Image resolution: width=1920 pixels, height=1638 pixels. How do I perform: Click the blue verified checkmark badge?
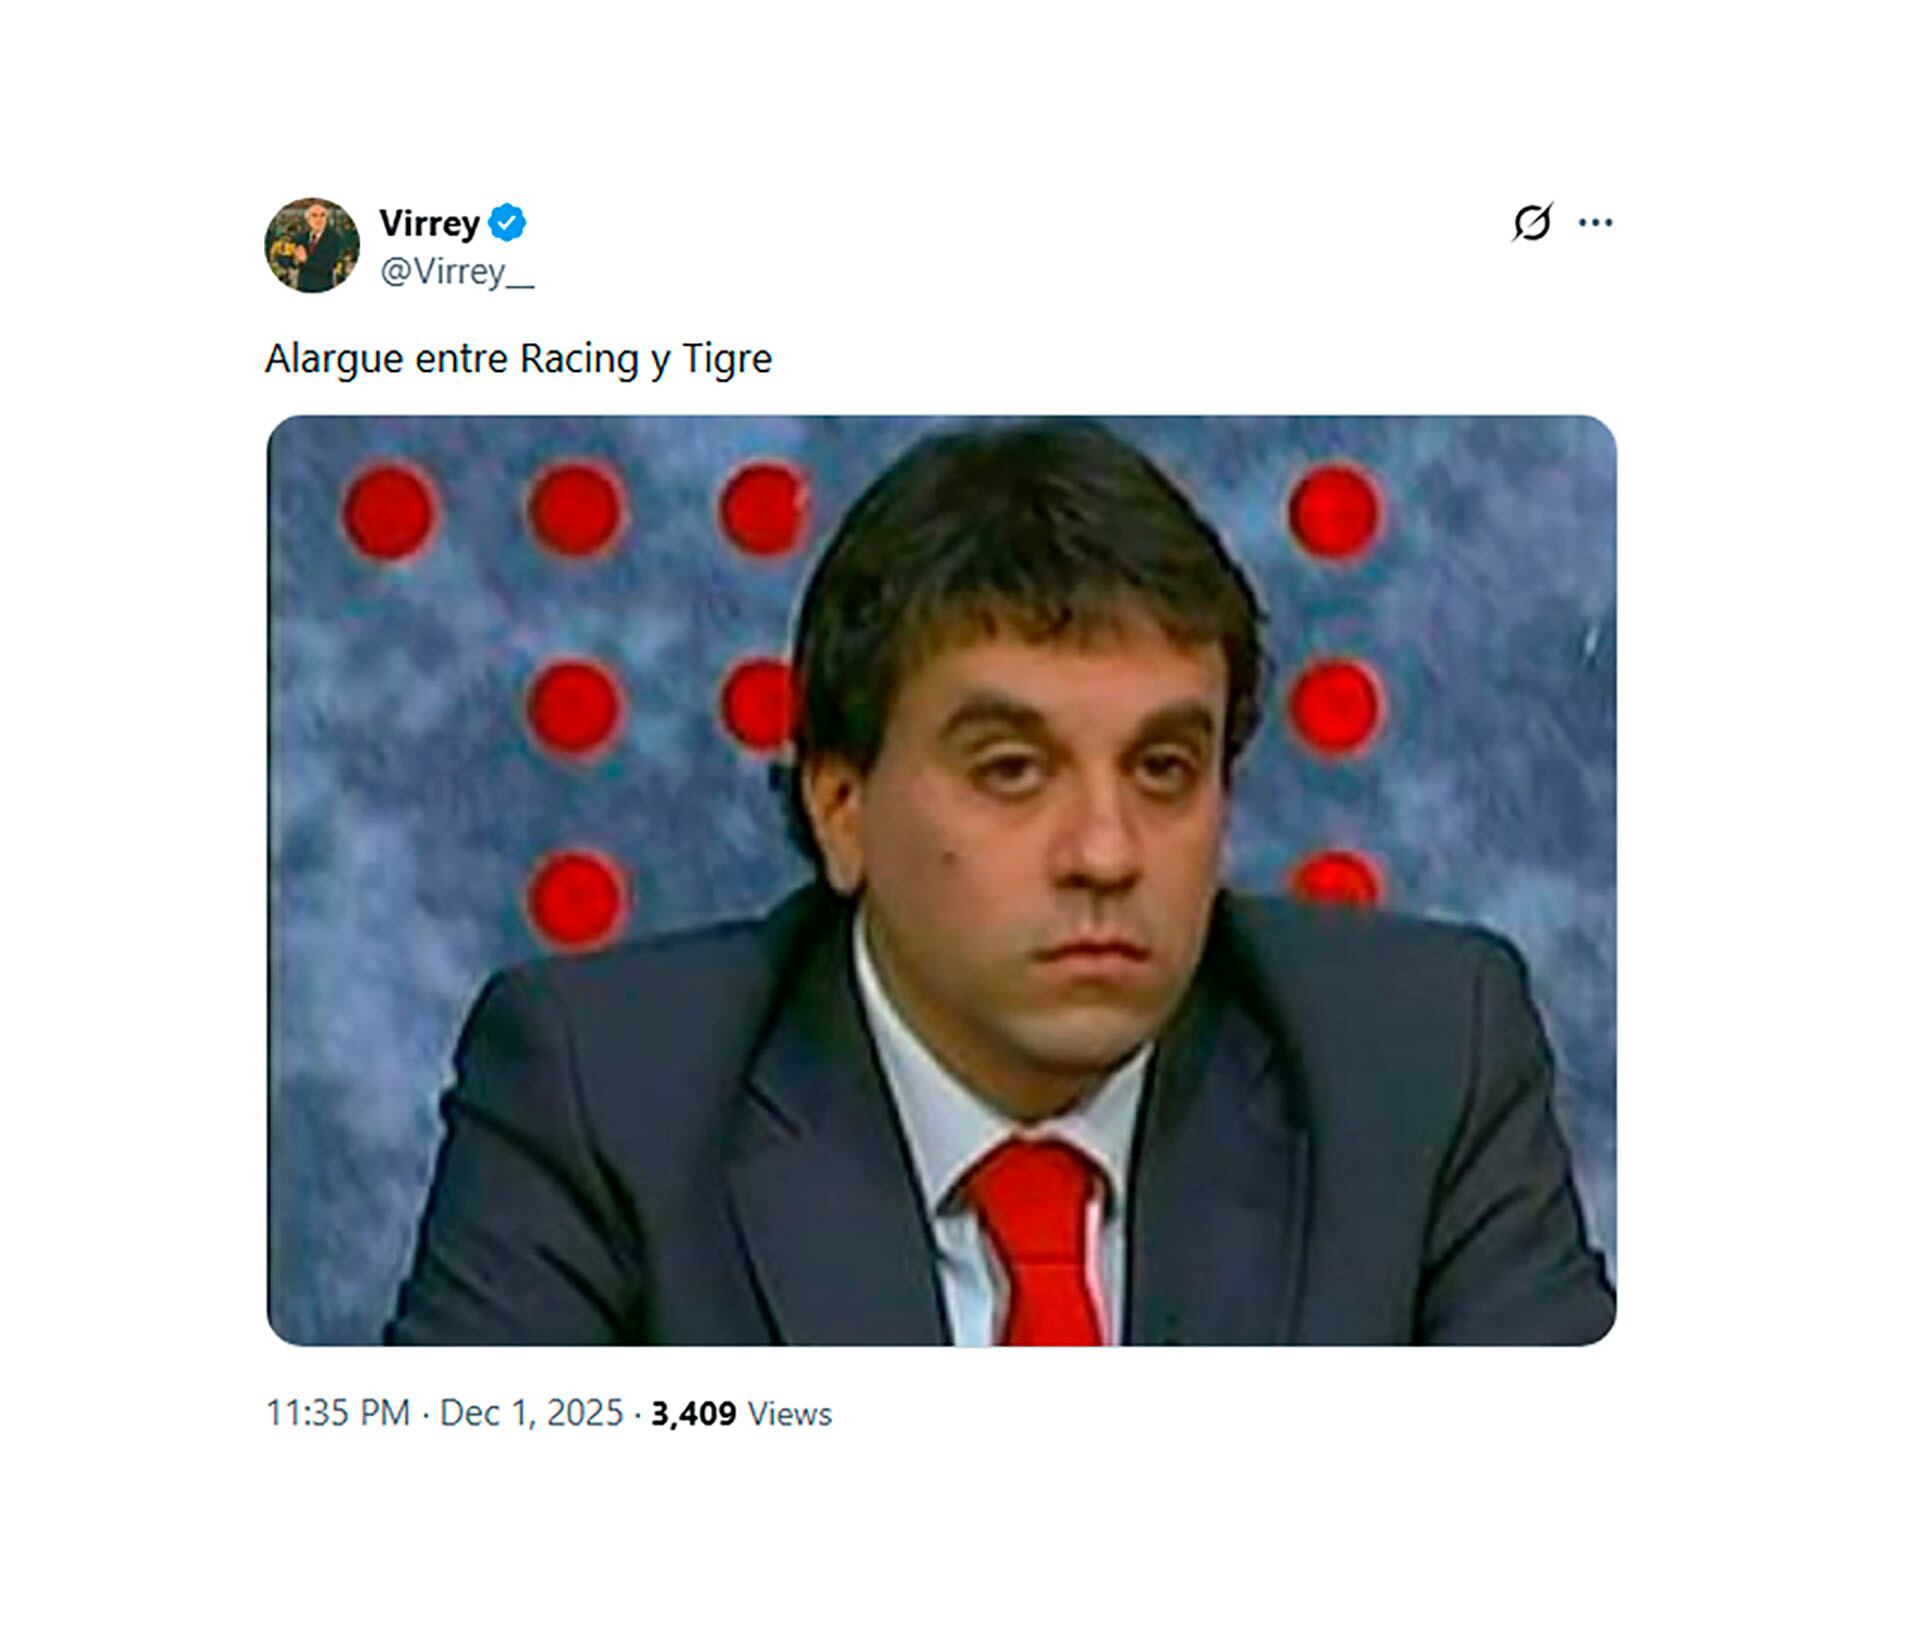pyautogui.click(x=508, y=222)
